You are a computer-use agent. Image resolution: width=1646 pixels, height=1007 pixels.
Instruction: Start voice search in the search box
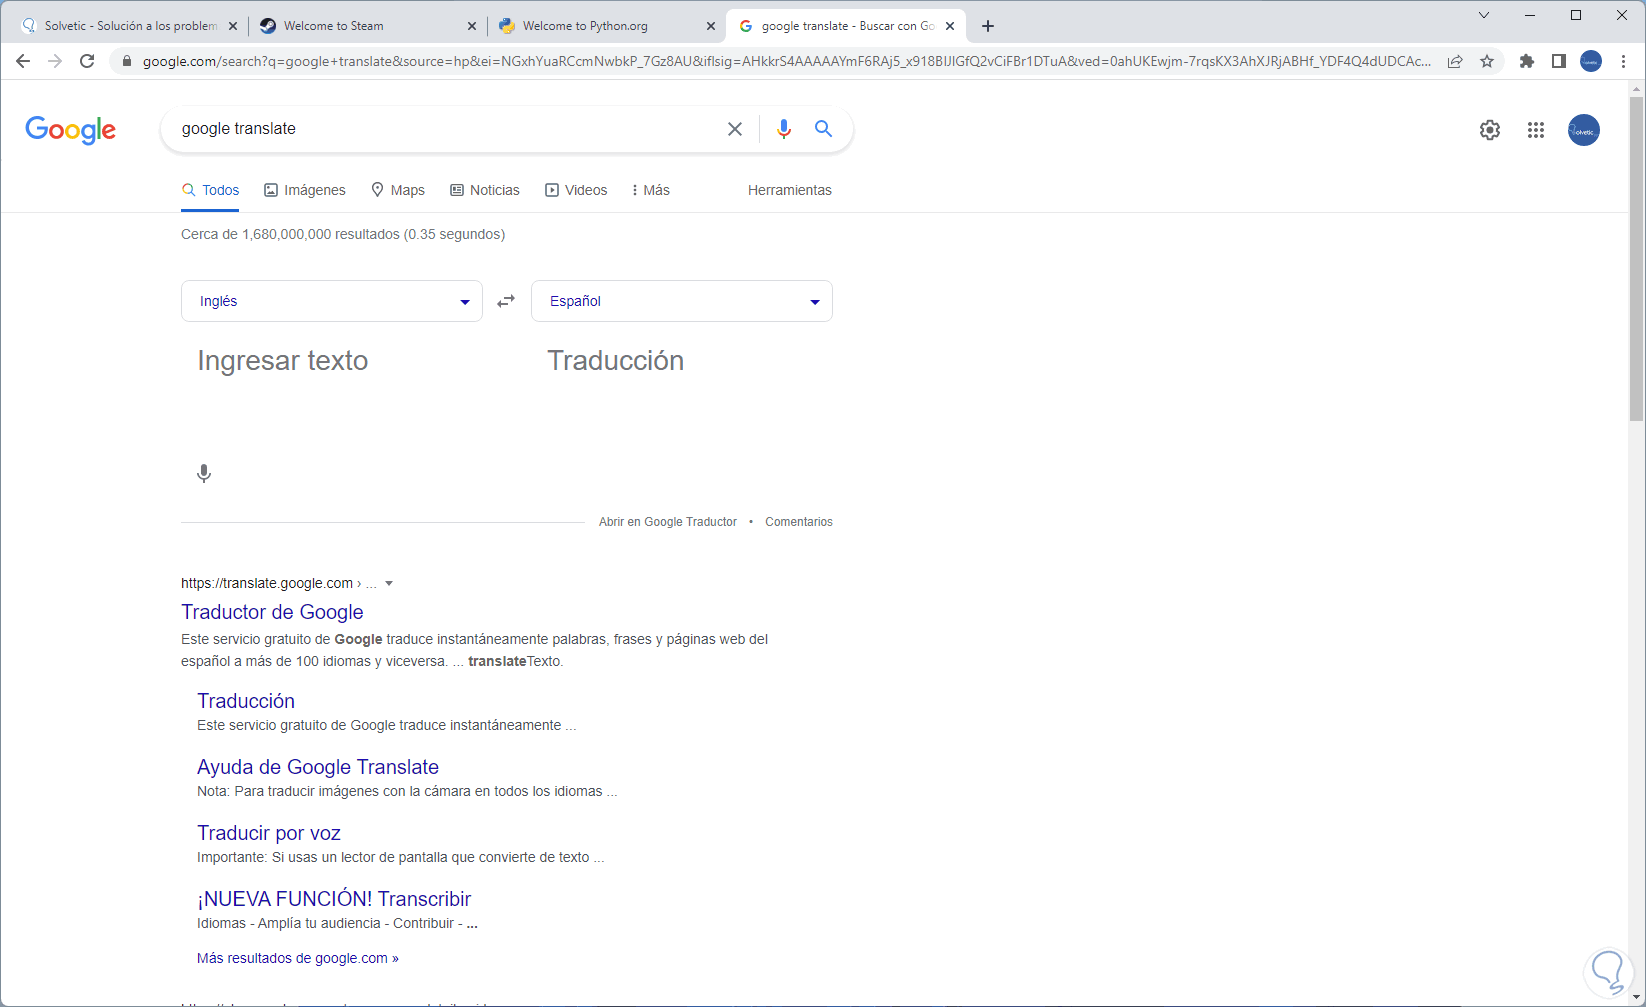[x=784, y=129]
